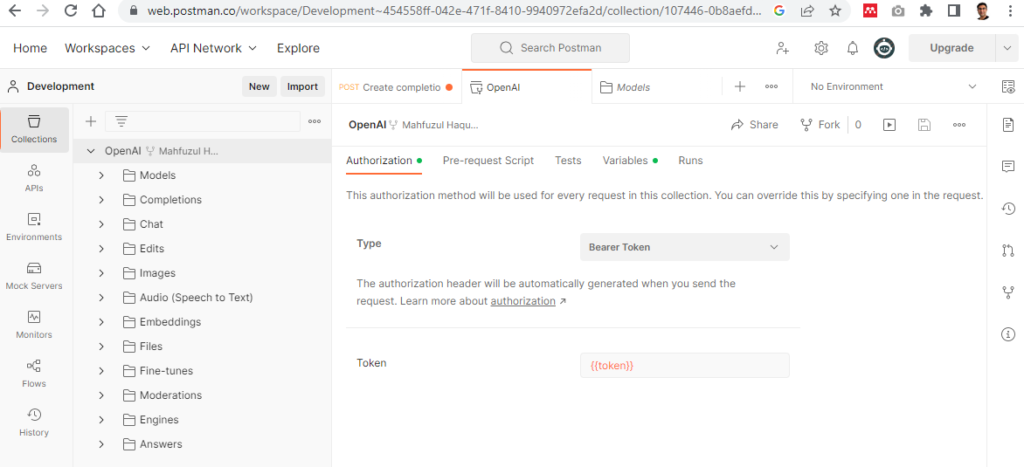
Task: Switch to the Pre-request Script tab
Action: 488,160
